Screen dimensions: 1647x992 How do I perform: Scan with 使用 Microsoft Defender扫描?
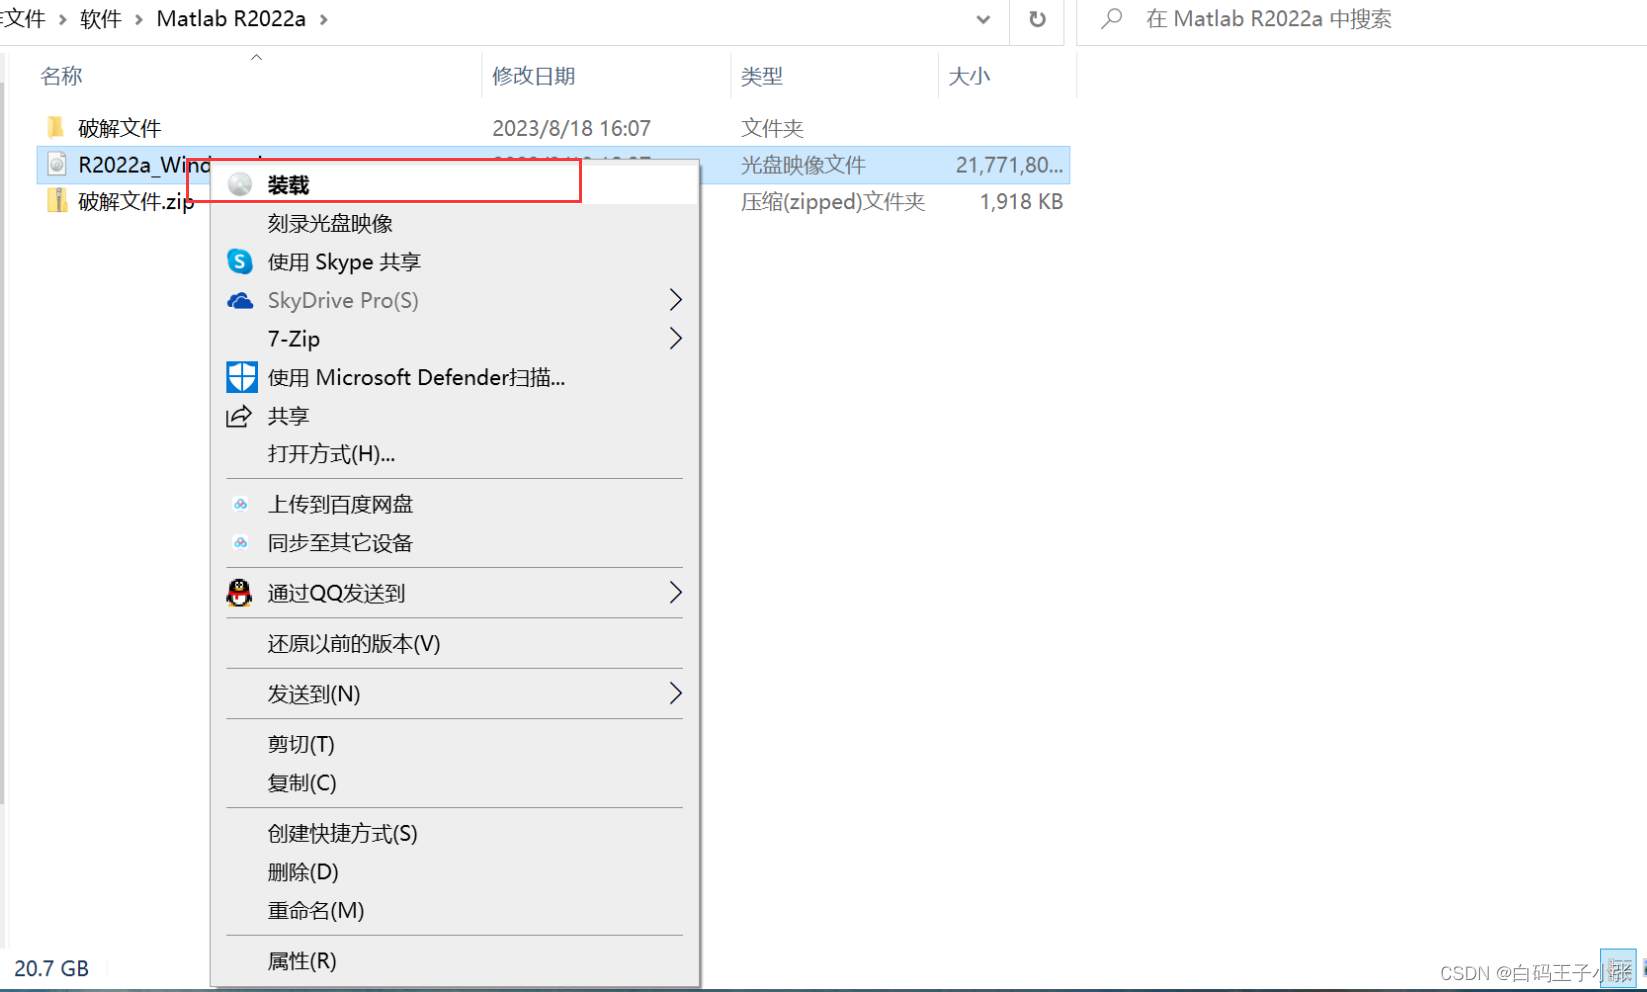[x=416, y=377]
